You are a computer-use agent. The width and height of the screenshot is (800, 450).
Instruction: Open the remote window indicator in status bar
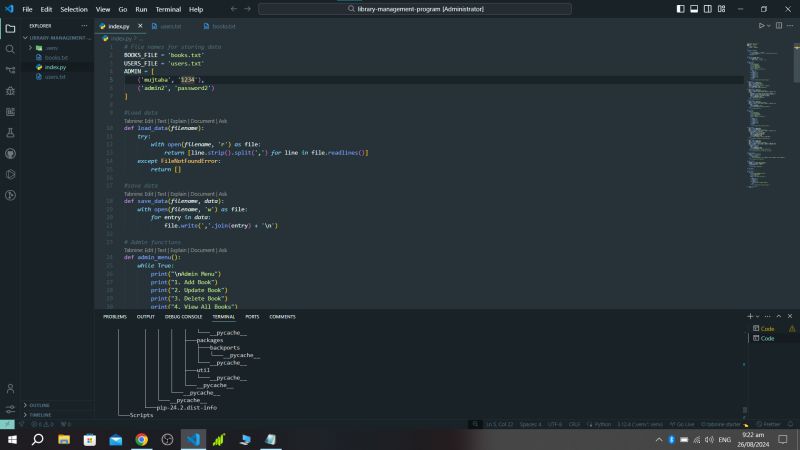point(7,424)
